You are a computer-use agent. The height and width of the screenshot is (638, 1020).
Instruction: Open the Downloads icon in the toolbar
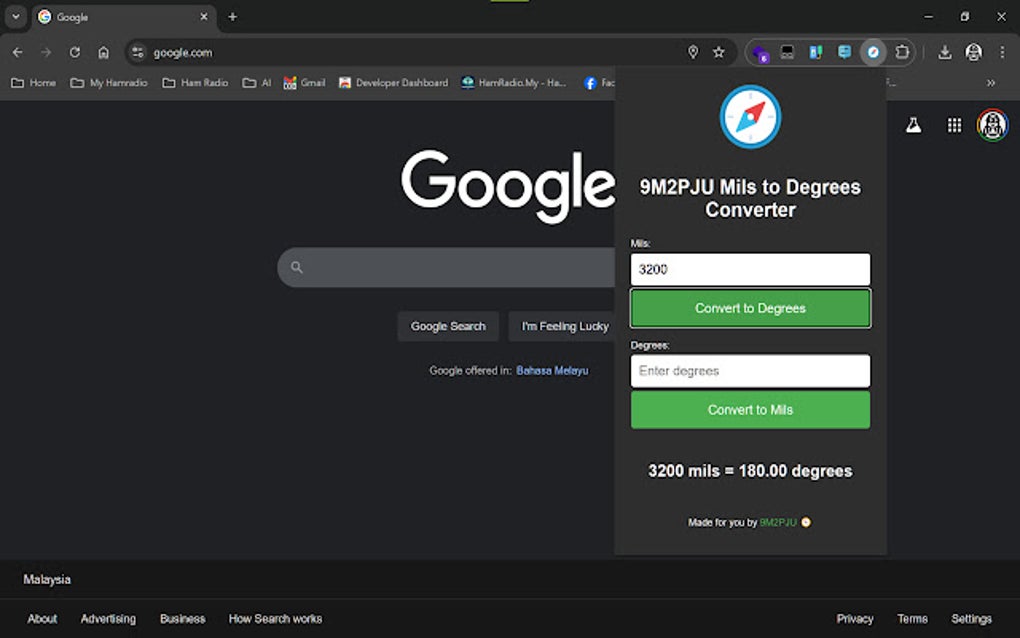pos(944,51)
